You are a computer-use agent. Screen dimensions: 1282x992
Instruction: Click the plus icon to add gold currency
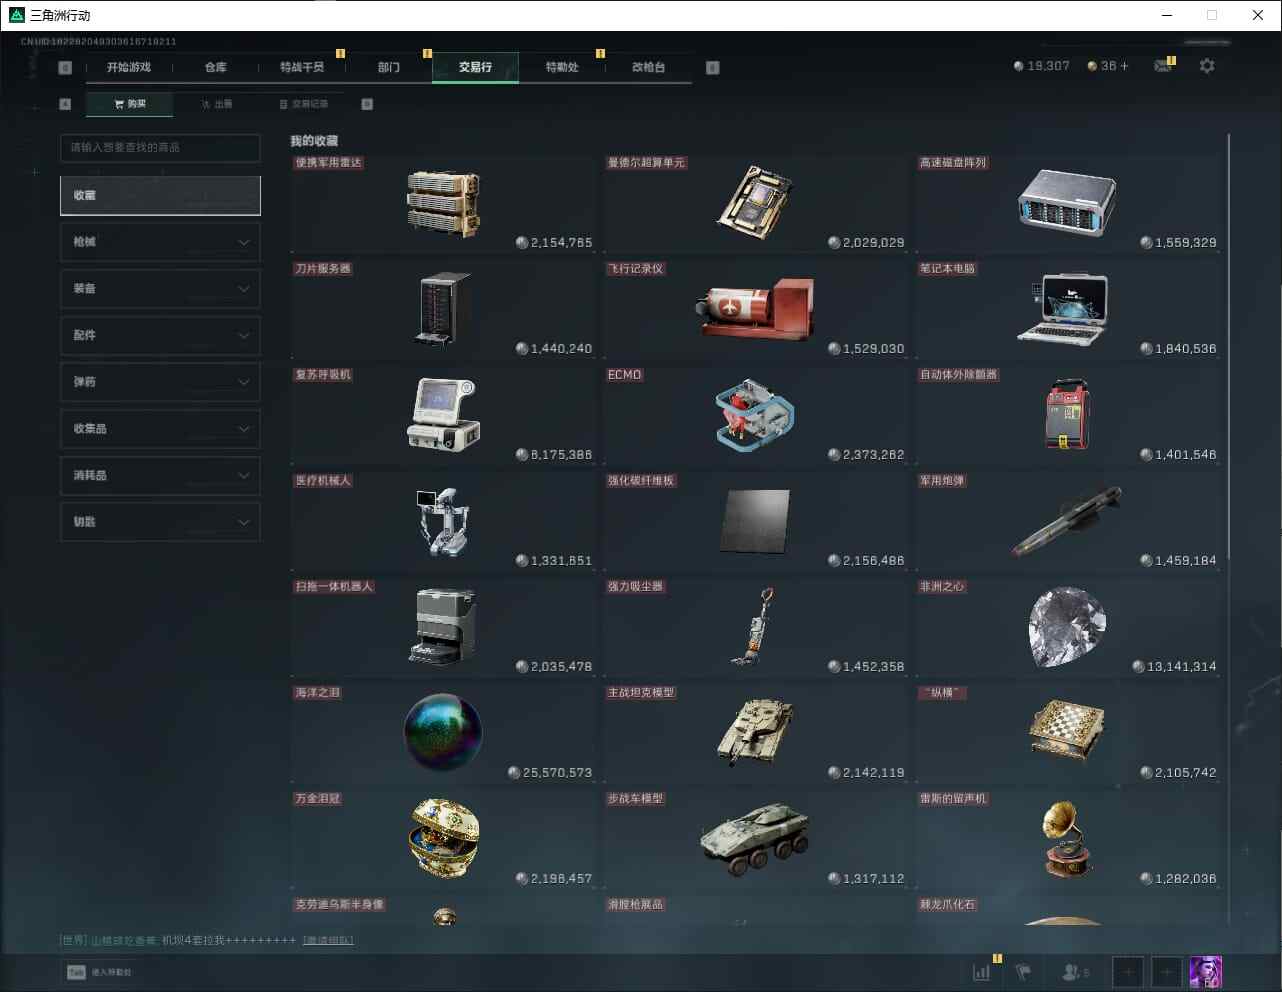pos(1124,66)
